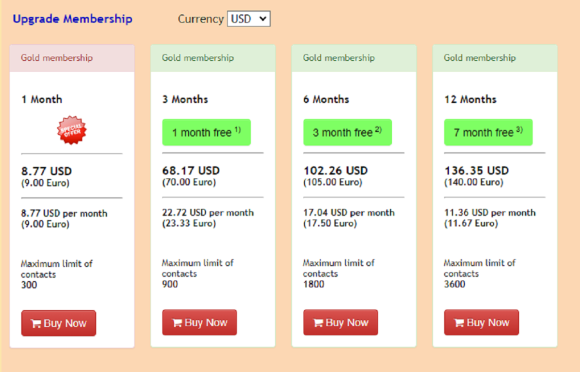The width and height of the screenshot is (580, 372).
Task: Click the red Special Offer badge
Action: tap(72, 130)
